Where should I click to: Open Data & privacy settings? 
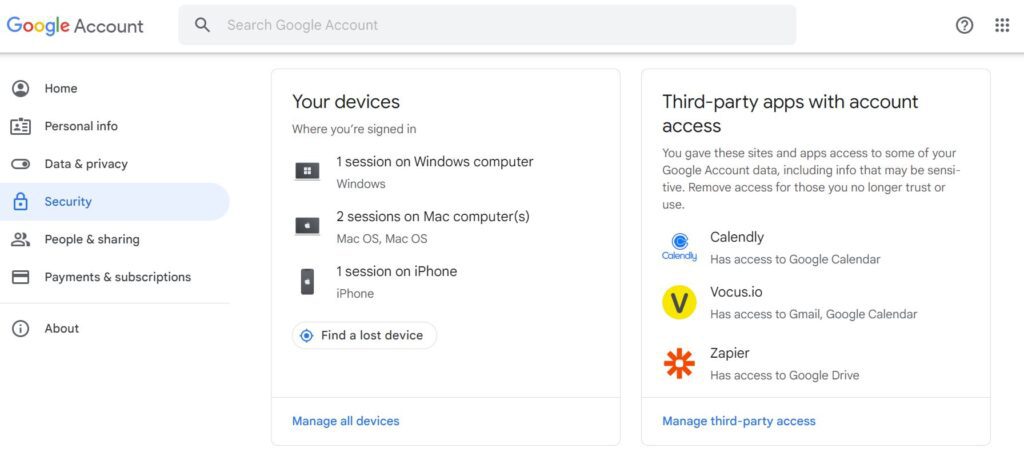pyautogui.click(x=85, y=164)
